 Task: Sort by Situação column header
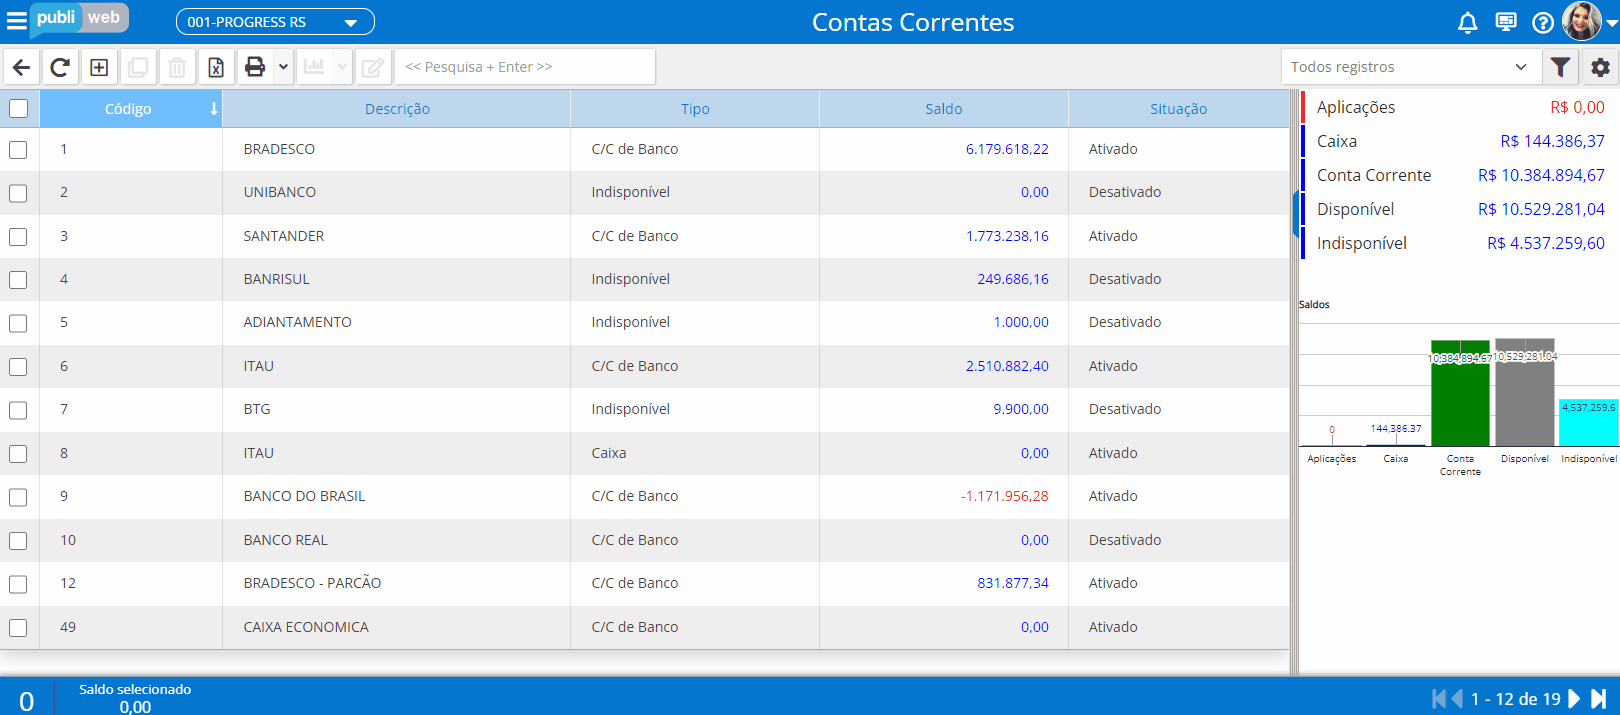click(1178, 109)
